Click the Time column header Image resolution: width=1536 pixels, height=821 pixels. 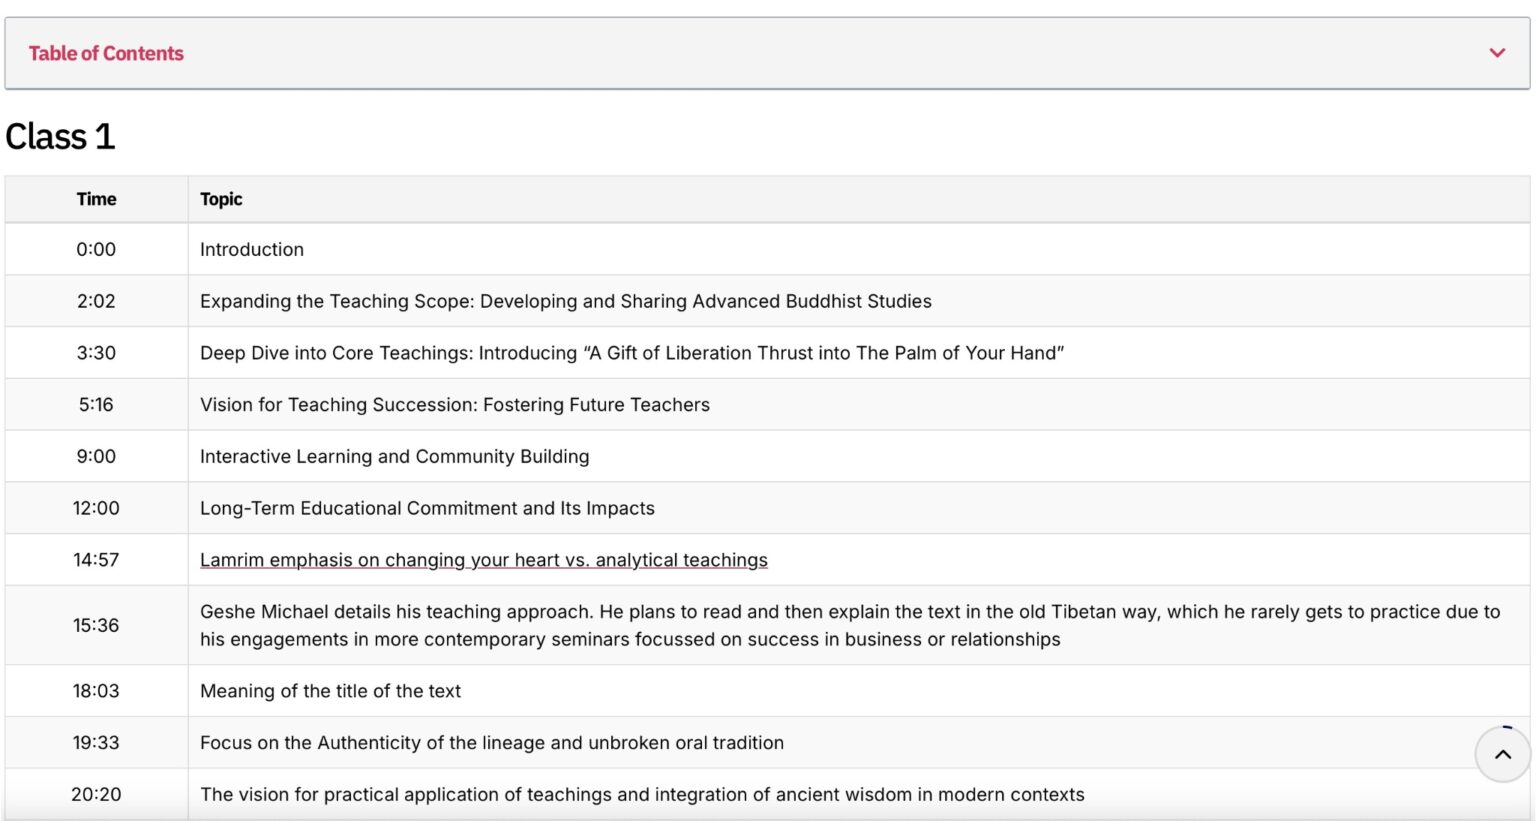pyautogui.click(x=96, y=199)
